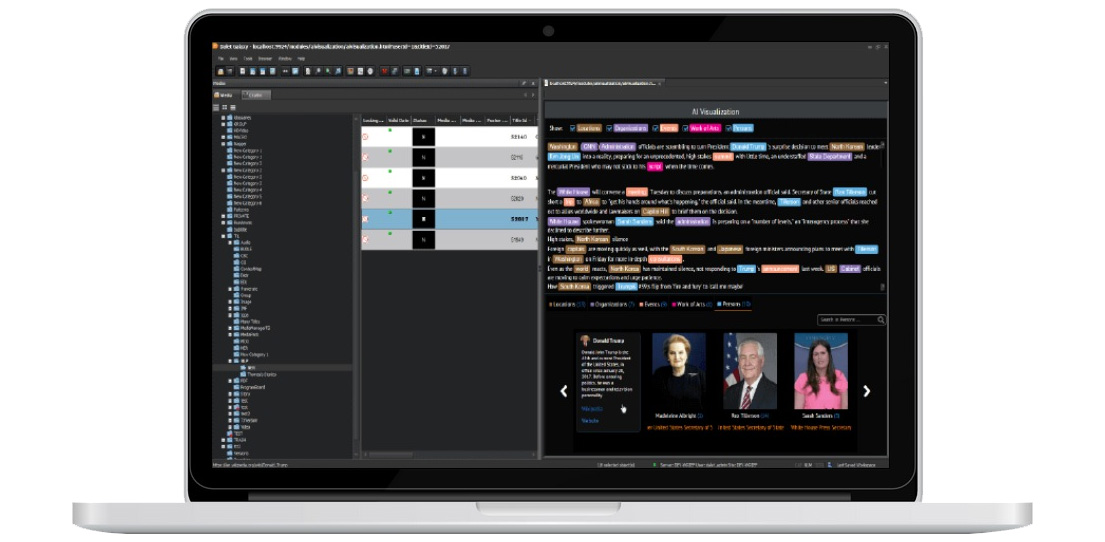Image resolution: width=1105 pixels, height=542 pixels.
Task: Expand the GROUP folder in tree
Action: [x=223, y=124]
